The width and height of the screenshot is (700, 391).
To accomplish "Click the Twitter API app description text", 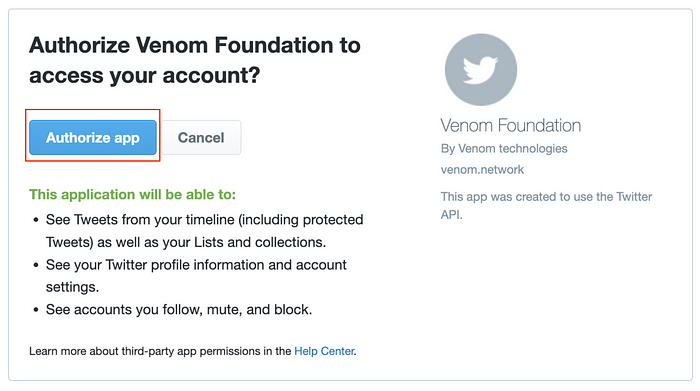I will tap(546, 205).
